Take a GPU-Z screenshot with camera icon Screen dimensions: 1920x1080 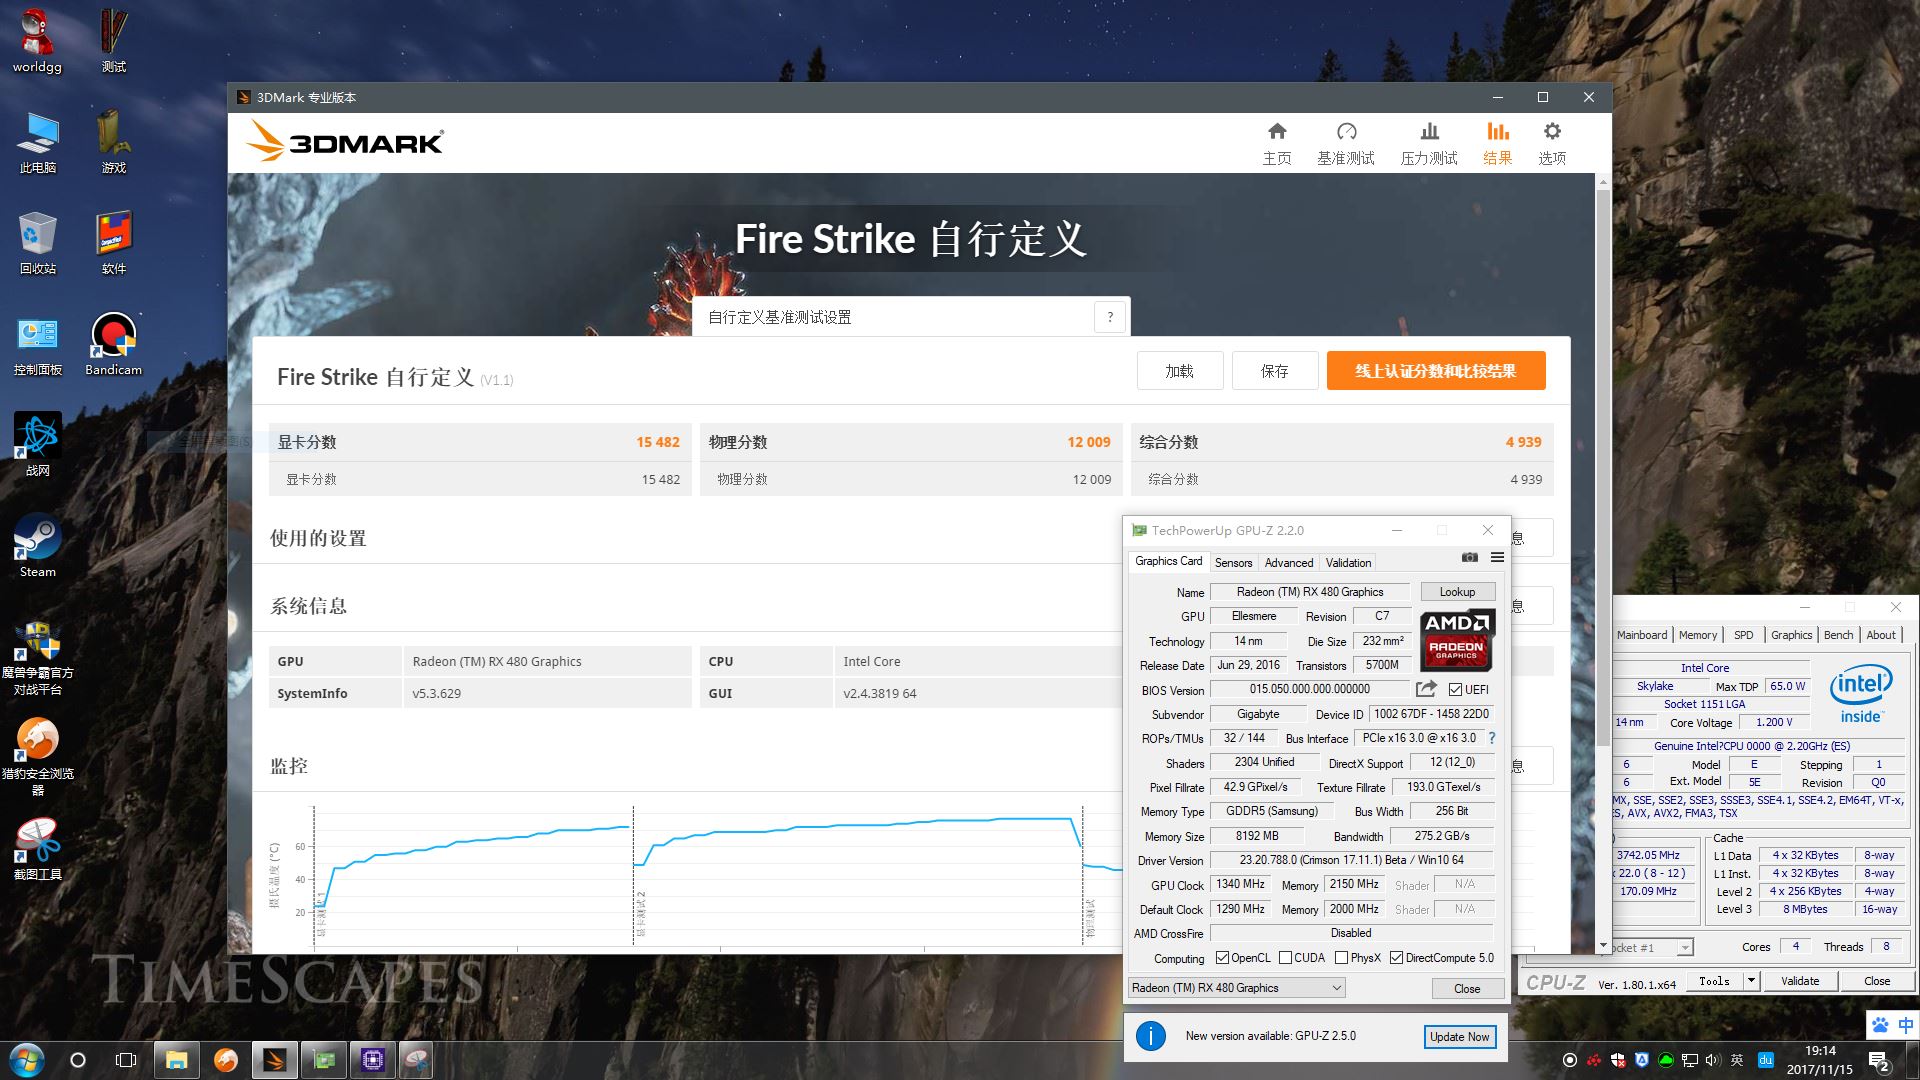coord(1469,557)
